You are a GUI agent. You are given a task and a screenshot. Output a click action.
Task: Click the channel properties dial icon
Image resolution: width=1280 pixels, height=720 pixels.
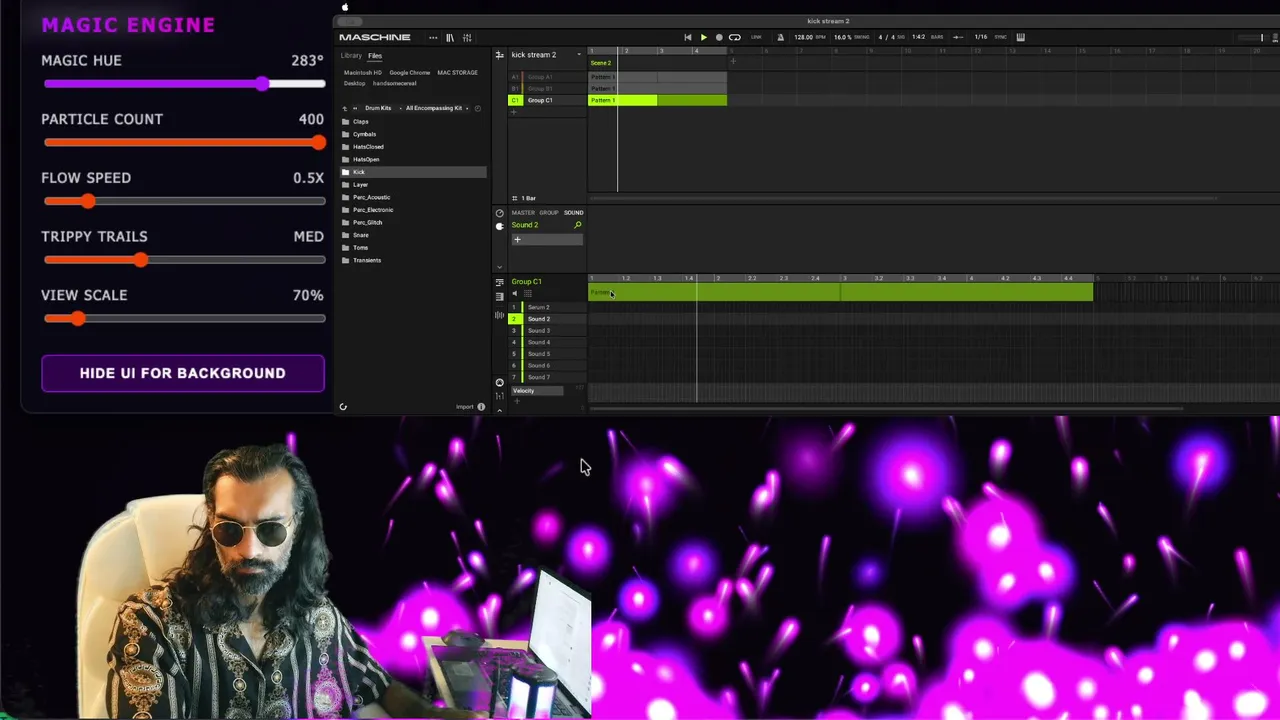pos(500,213)
